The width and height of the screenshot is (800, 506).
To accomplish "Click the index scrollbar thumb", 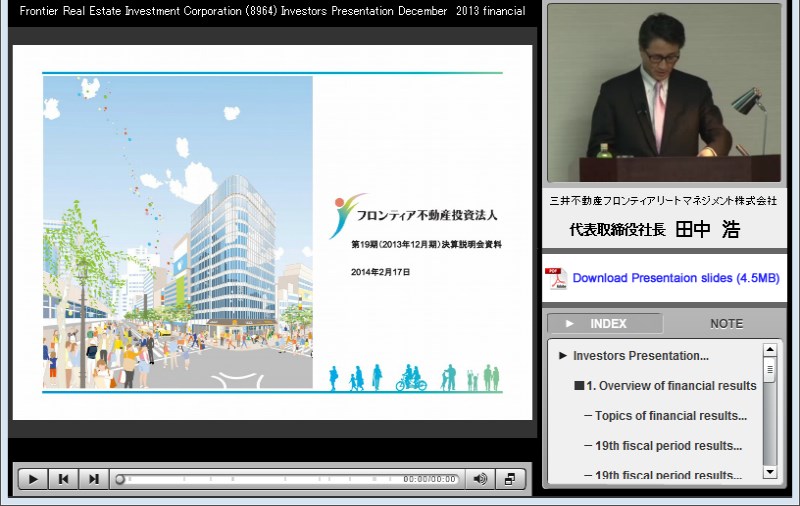I will (x=770, y=369).
